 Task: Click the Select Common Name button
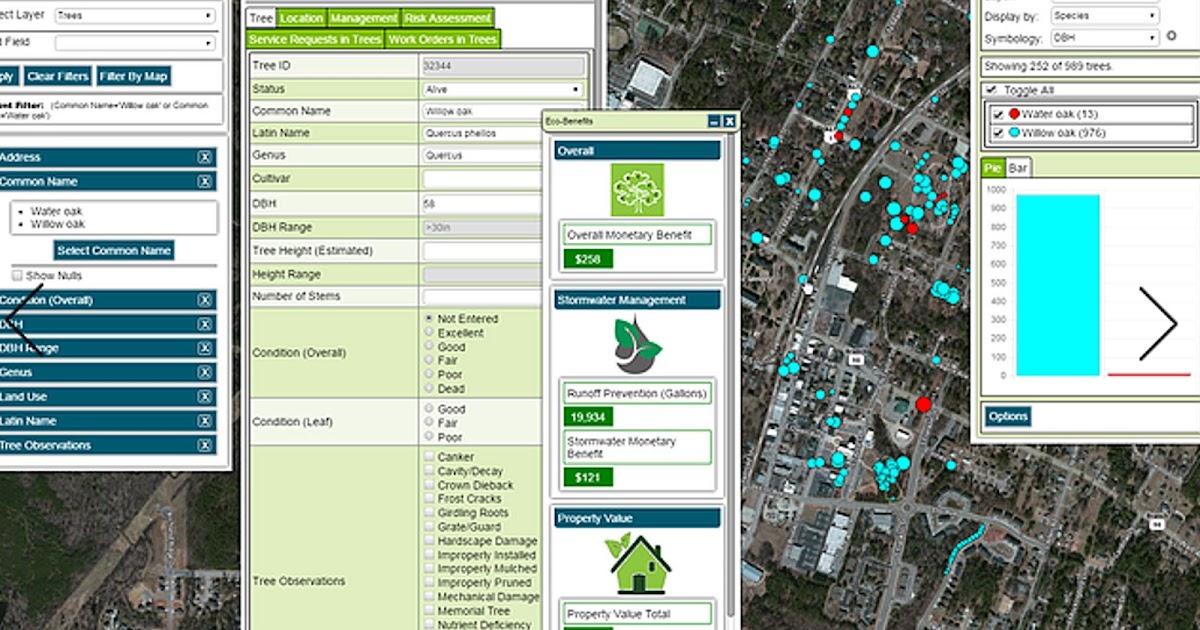click(112, 250)
